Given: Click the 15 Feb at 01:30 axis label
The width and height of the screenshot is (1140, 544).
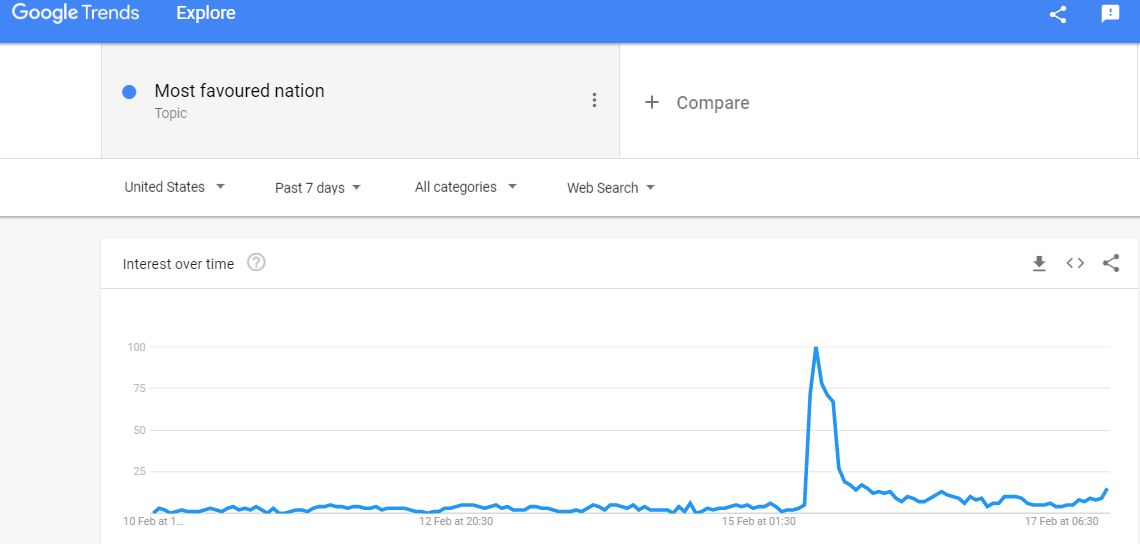Looking at the screenshot, I should [x=758, y=521].
